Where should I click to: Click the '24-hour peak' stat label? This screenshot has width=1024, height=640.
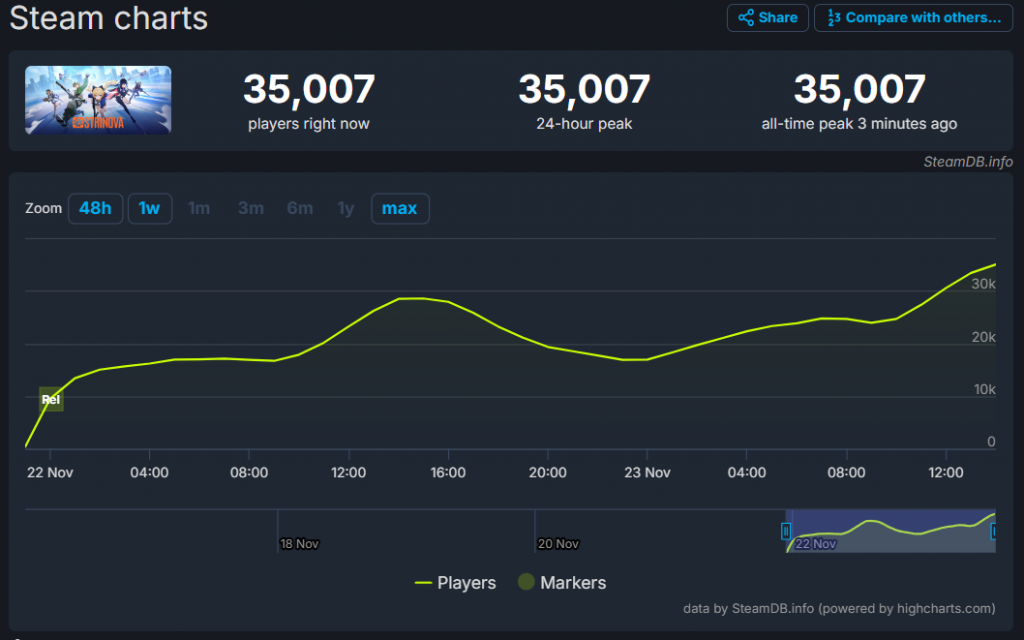[x=584, y=123]
